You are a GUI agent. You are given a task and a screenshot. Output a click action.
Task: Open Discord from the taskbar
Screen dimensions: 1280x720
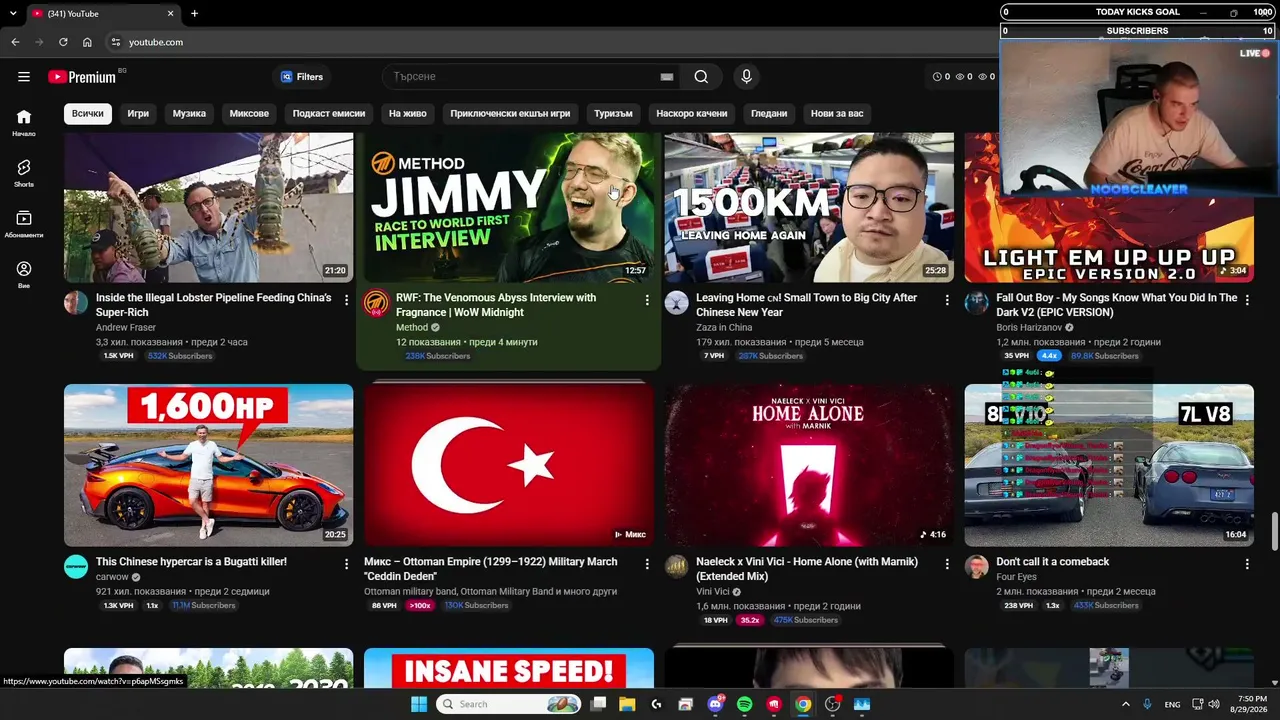pos(715,704)
